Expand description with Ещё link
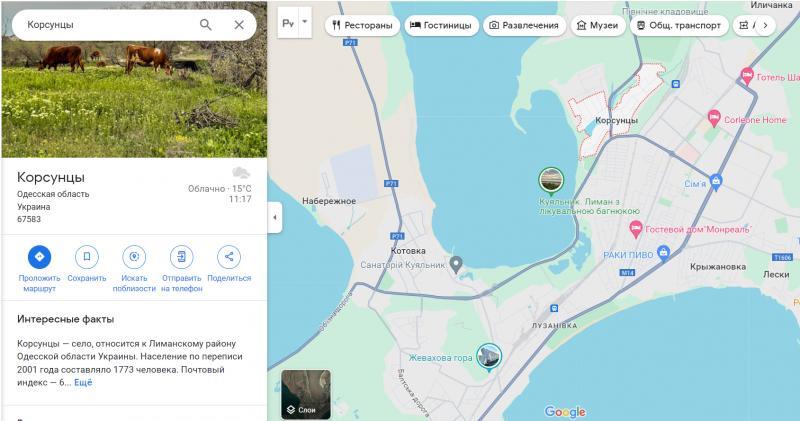Image resolution: width=800 pixels, height=421 pixels. click(x=83, y=382)
